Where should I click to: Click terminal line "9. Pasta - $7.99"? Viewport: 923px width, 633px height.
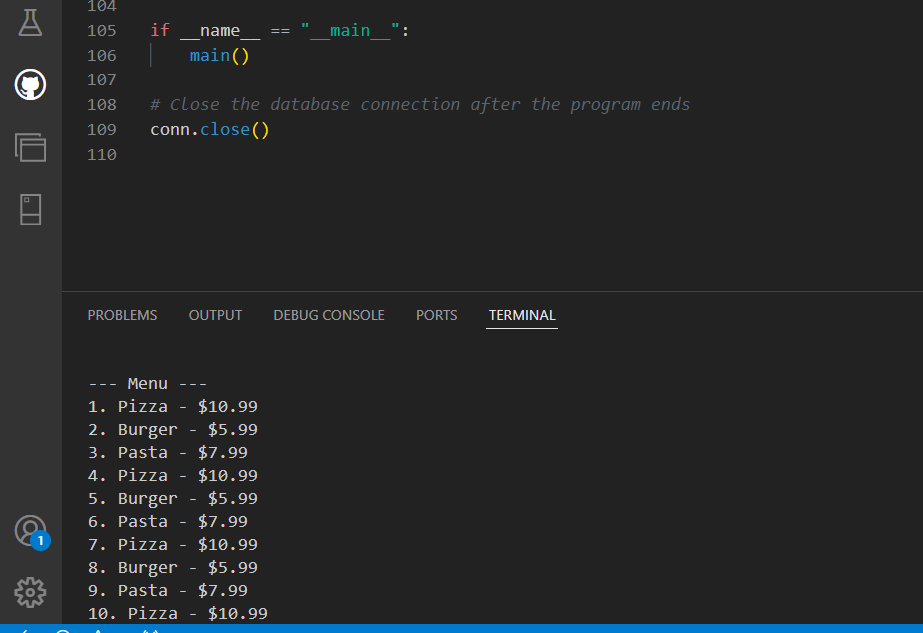coord(168,590)
